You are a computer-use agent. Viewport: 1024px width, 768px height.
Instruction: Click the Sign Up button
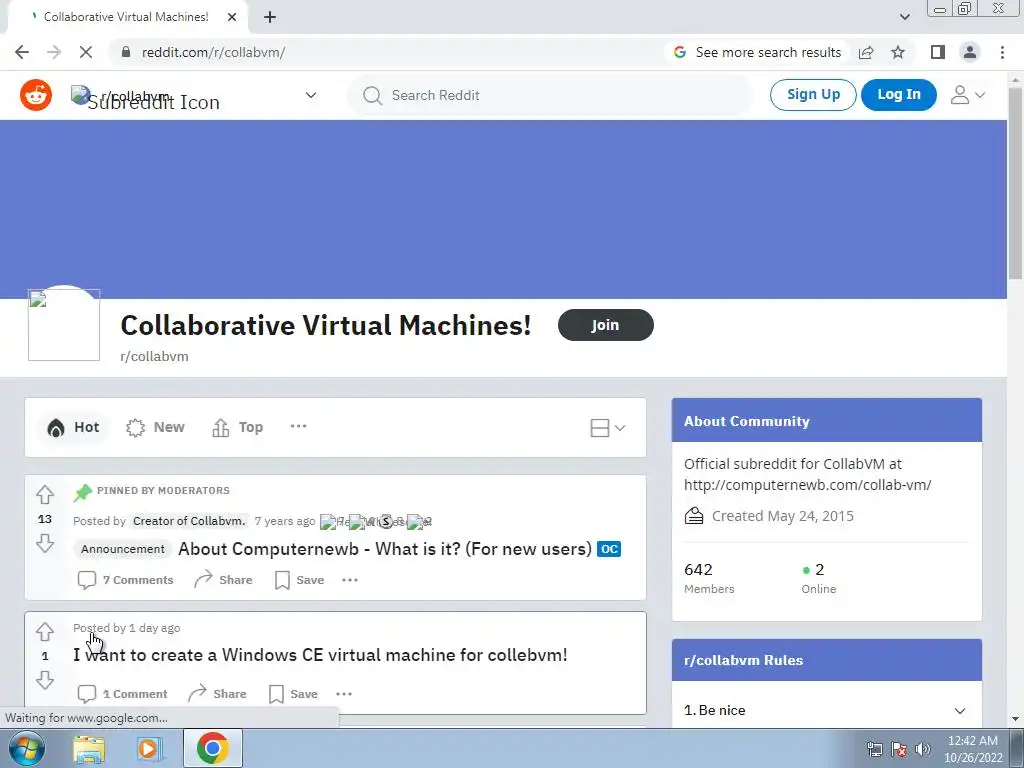(813, 95)
